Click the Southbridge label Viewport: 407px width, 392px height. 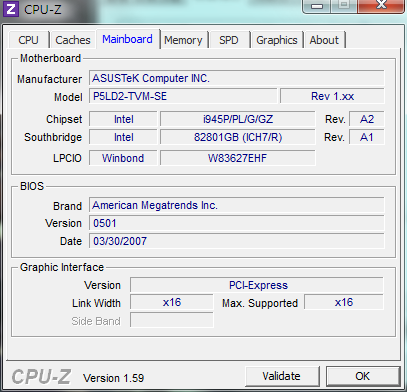[x=53, y=137]
